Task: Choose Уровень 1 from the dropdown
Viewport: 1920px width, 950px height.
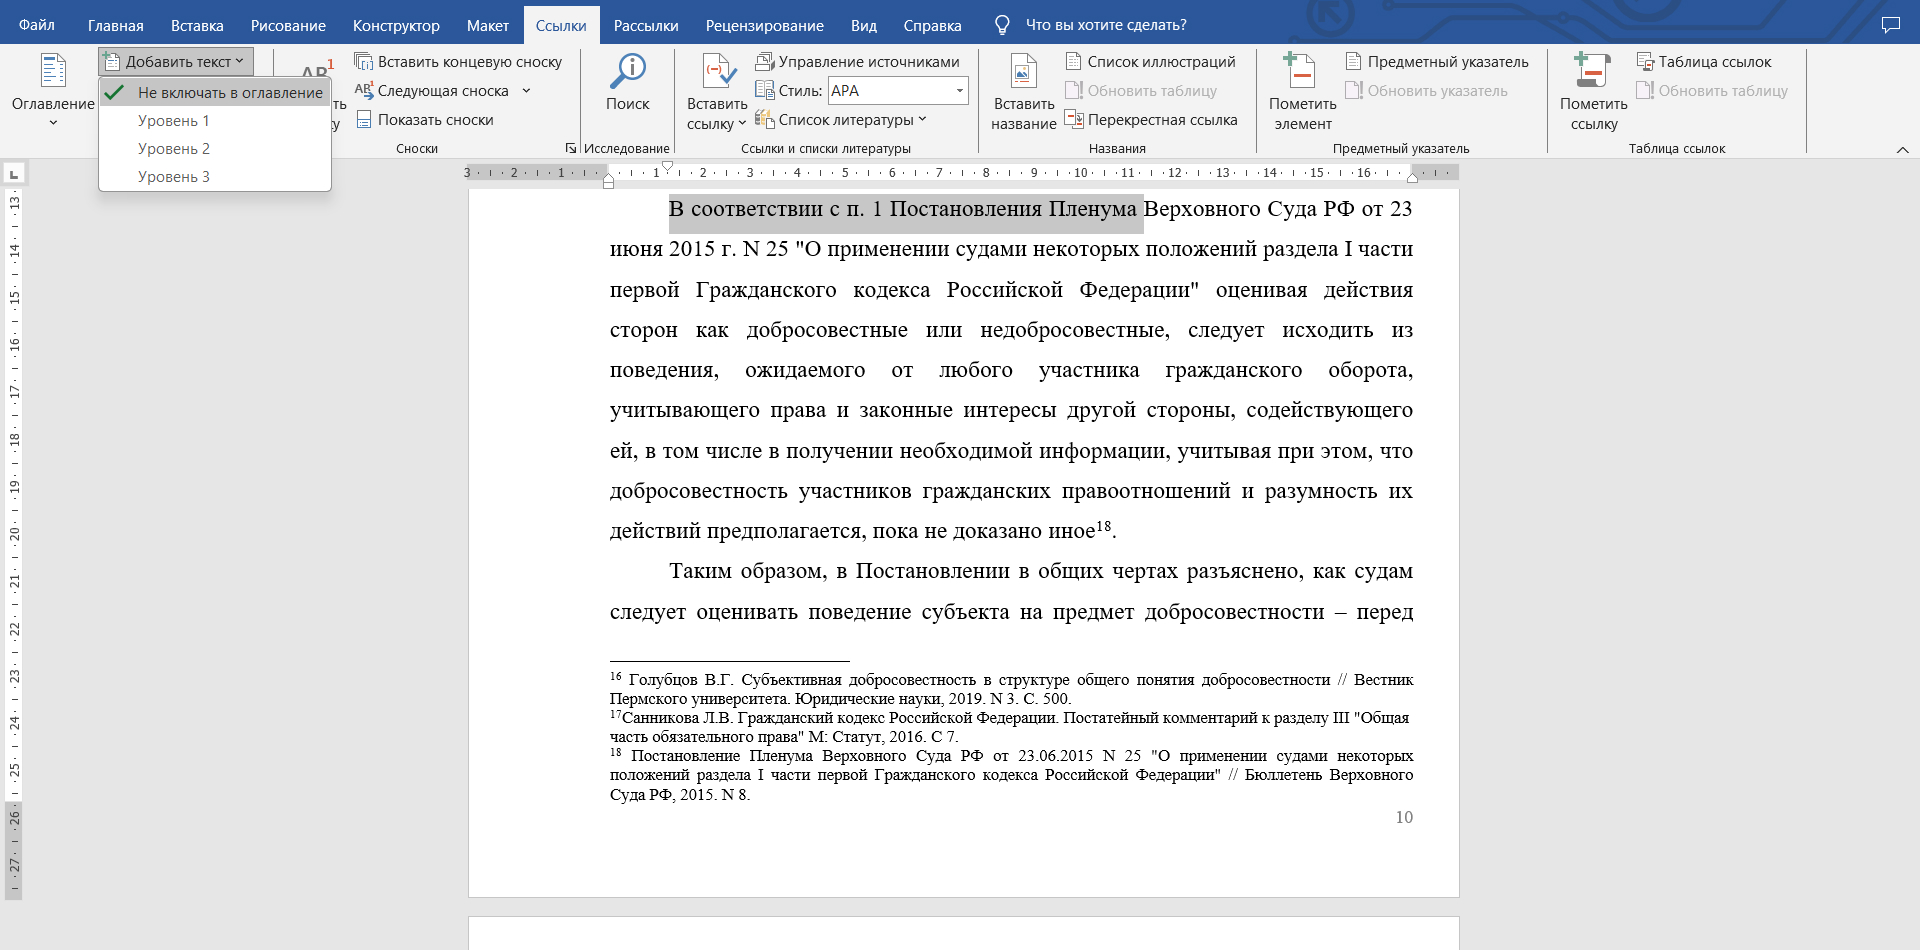Action: tap(215, 120)
